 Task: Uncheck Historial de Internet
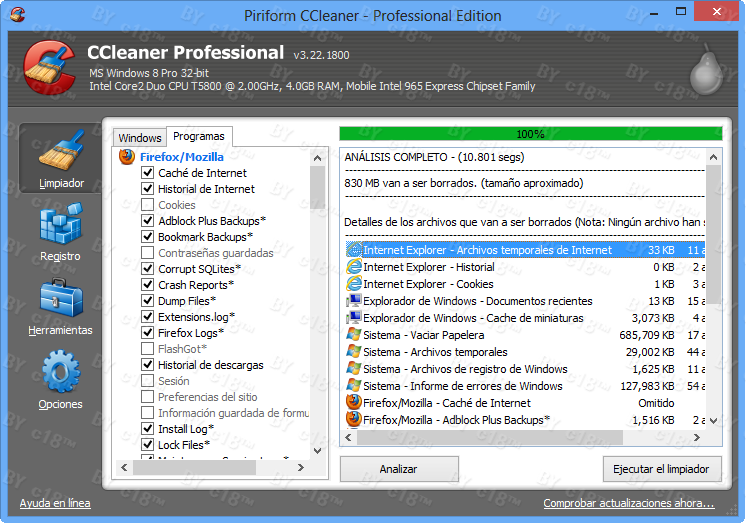click(148, 188)
